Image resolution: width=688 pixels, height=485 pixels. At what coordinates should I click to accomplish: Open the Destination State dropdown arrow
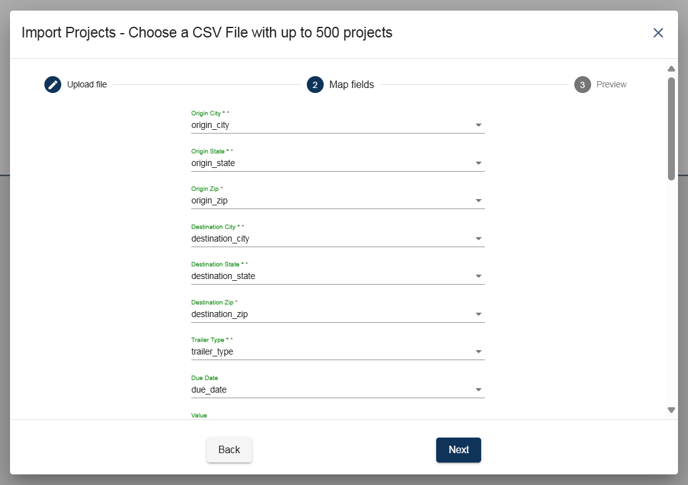click(x=478, y=276)
